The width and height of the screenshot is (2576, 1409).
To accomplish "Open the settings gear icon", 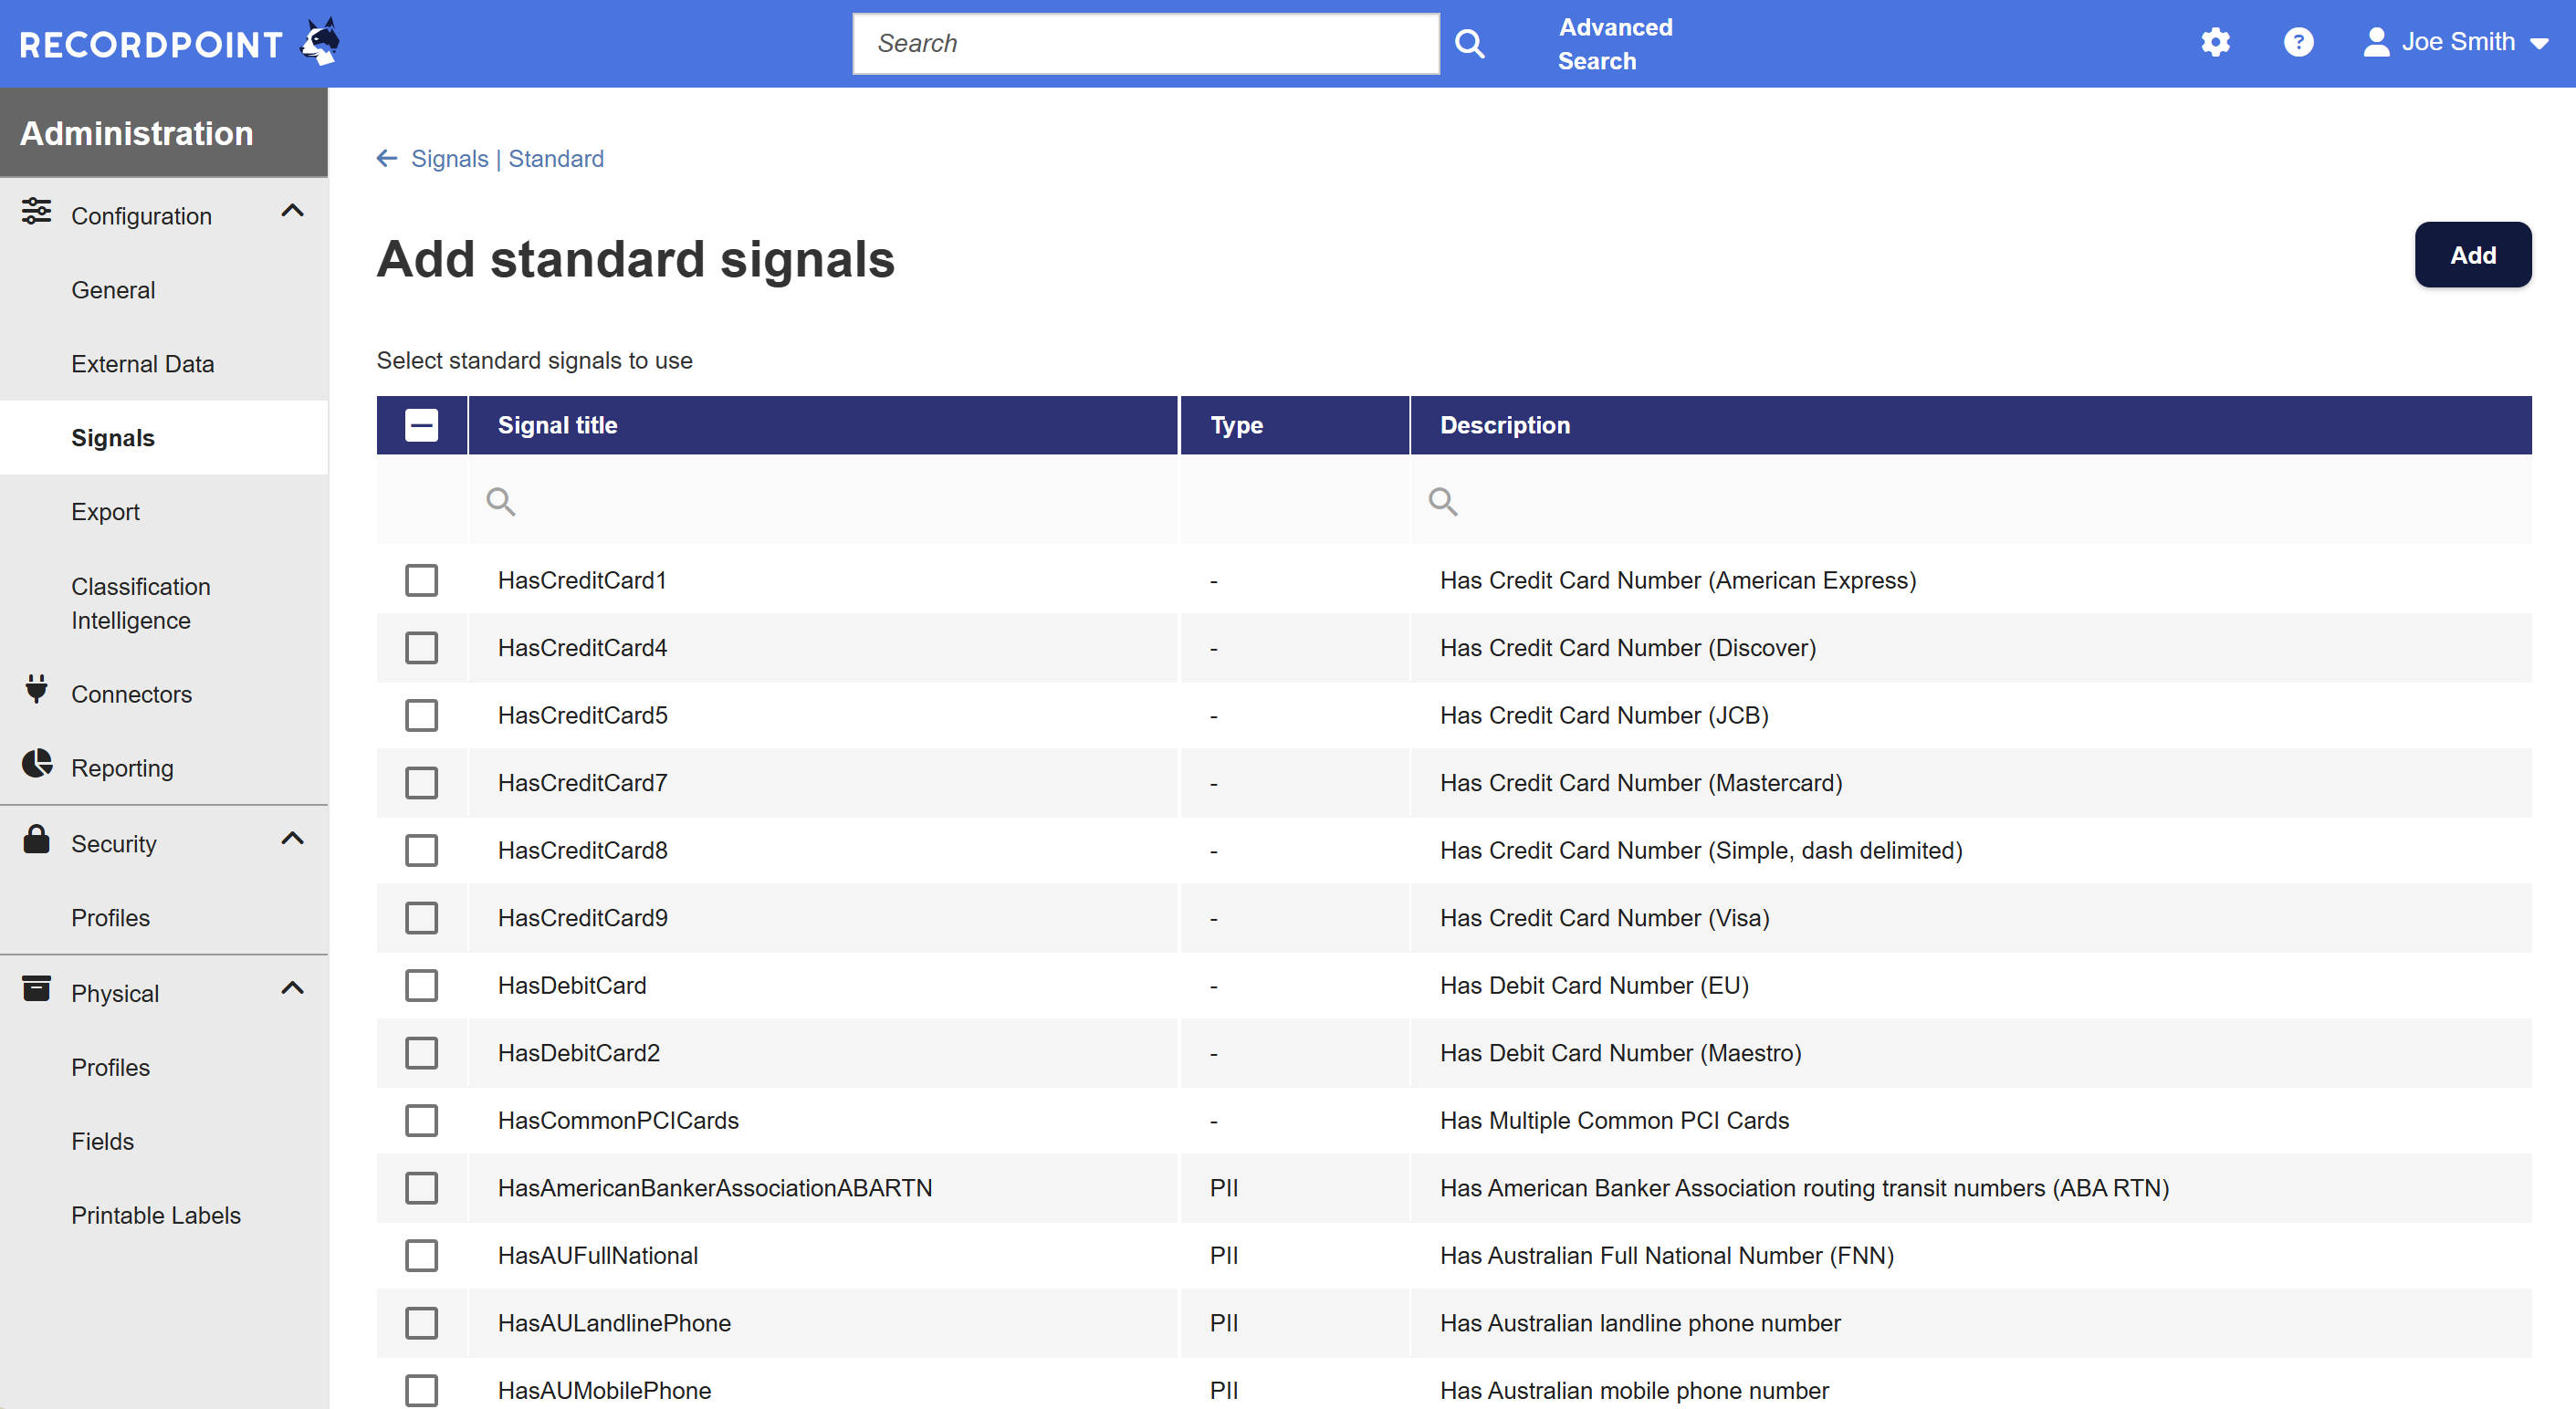I will [2215, 42].
